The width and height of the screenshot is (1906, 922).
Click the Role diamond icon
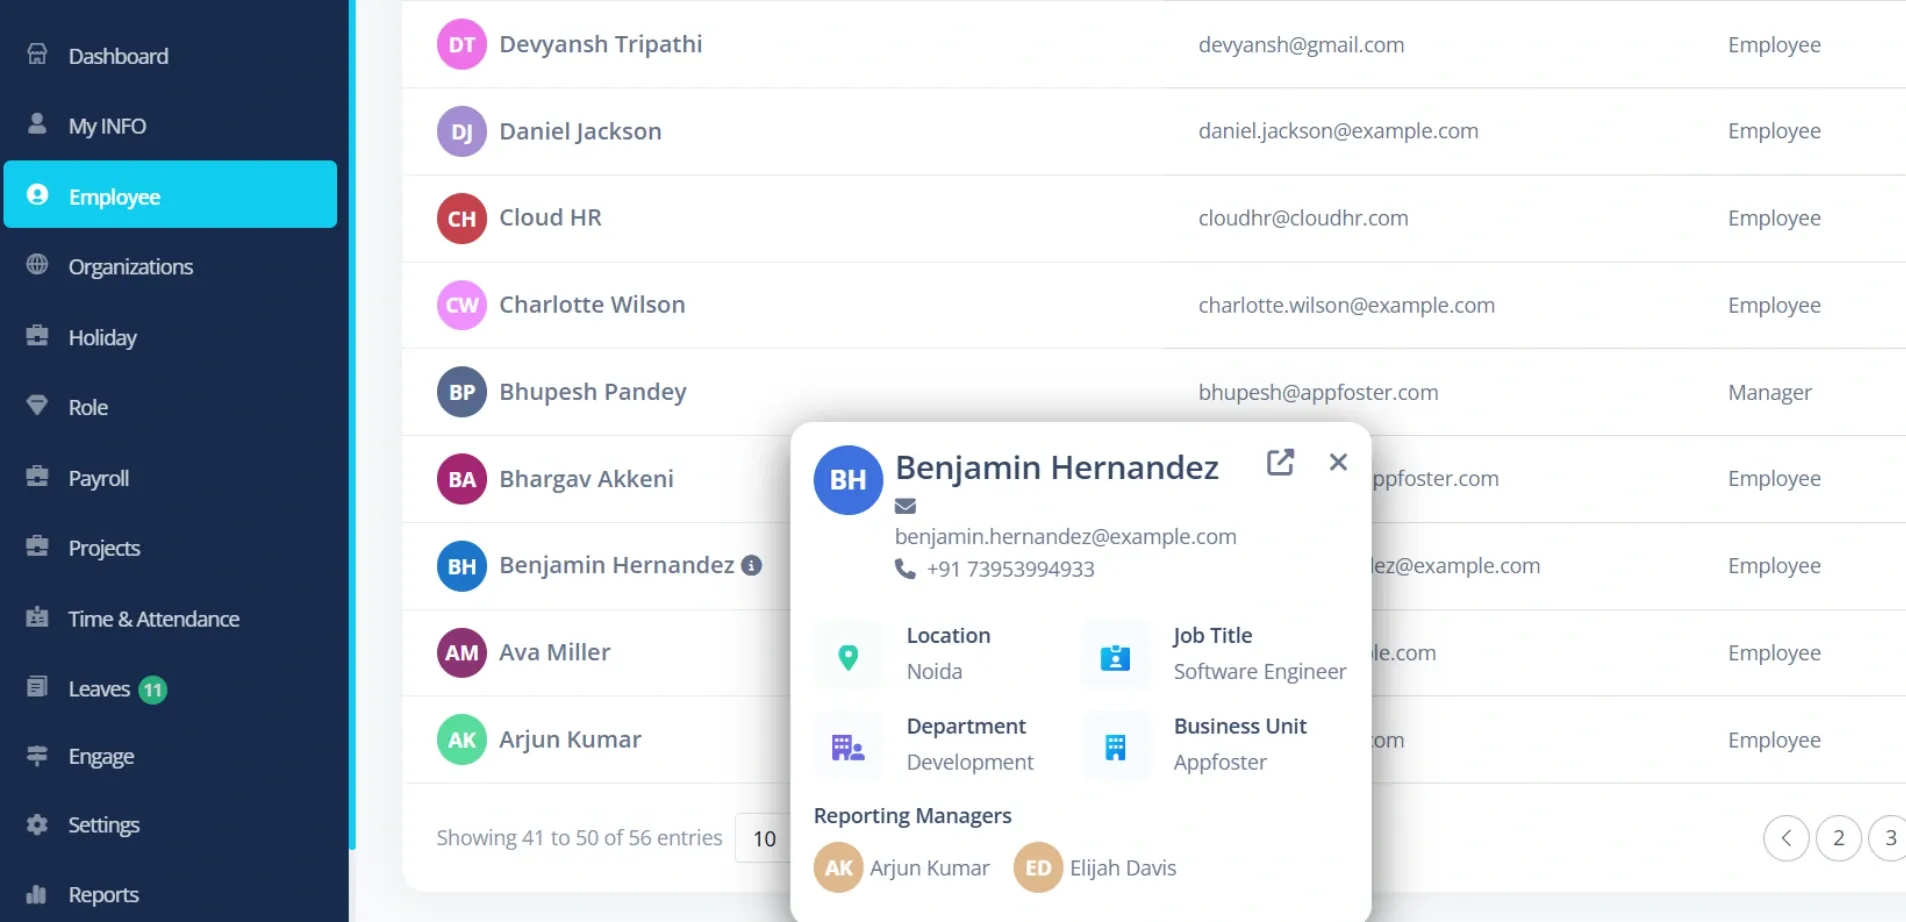(x=37, y=405)
